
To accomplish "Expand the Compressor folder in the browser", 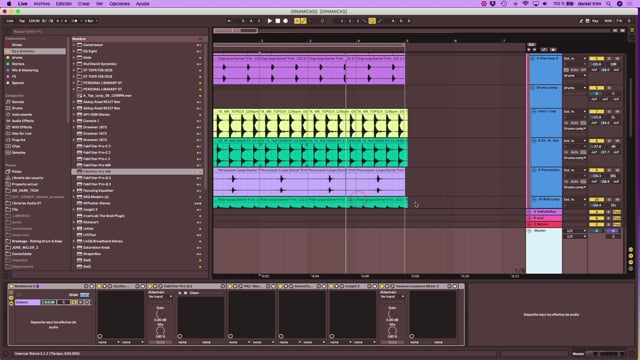I will pyautogui.click(x=74, y=45).
